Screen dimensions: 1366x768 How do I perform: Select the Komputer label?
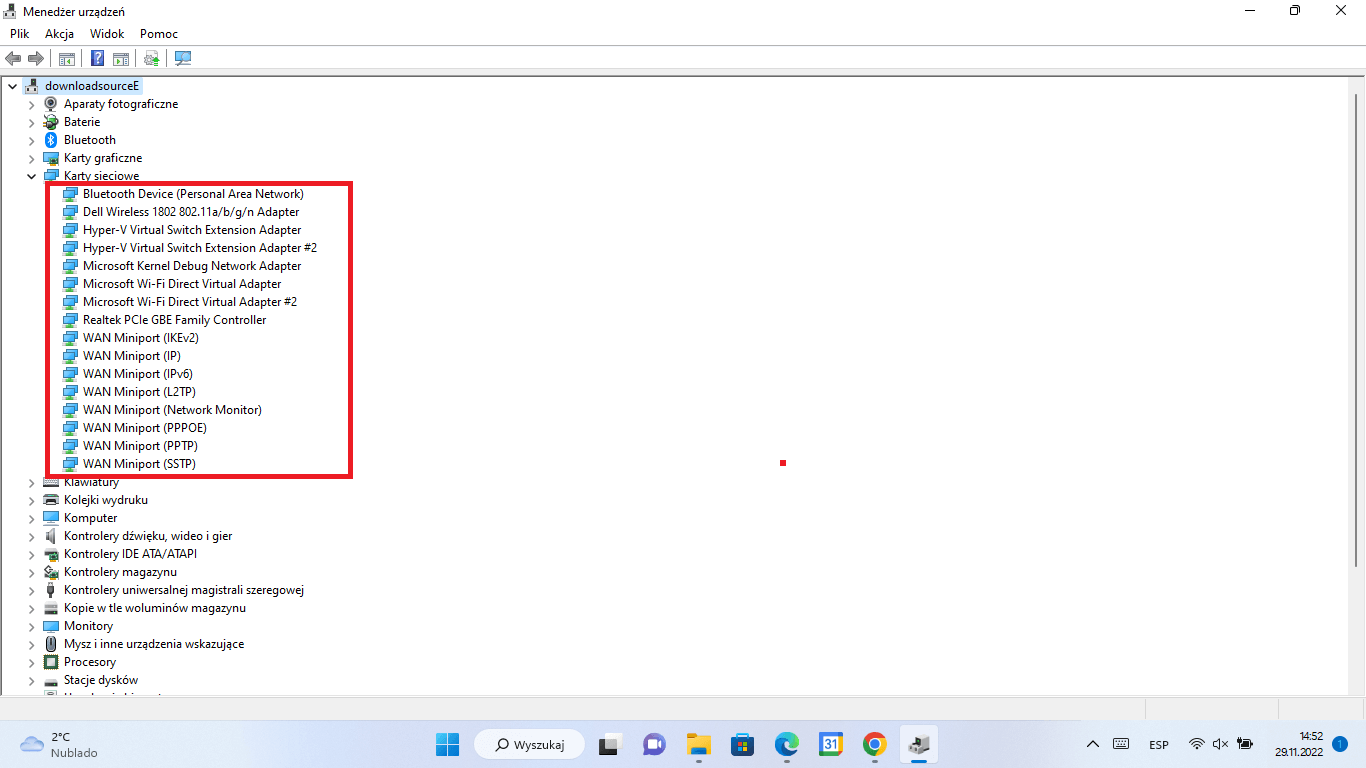coord(91,518)
